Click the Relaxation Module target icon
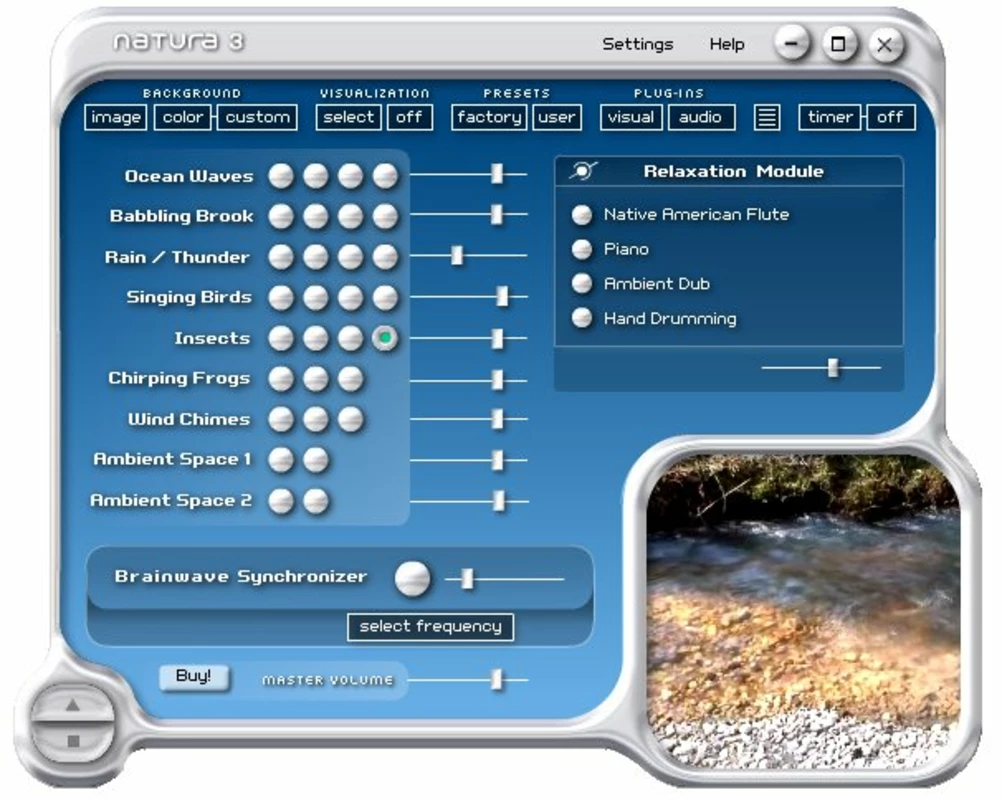 tap(583, 171)
